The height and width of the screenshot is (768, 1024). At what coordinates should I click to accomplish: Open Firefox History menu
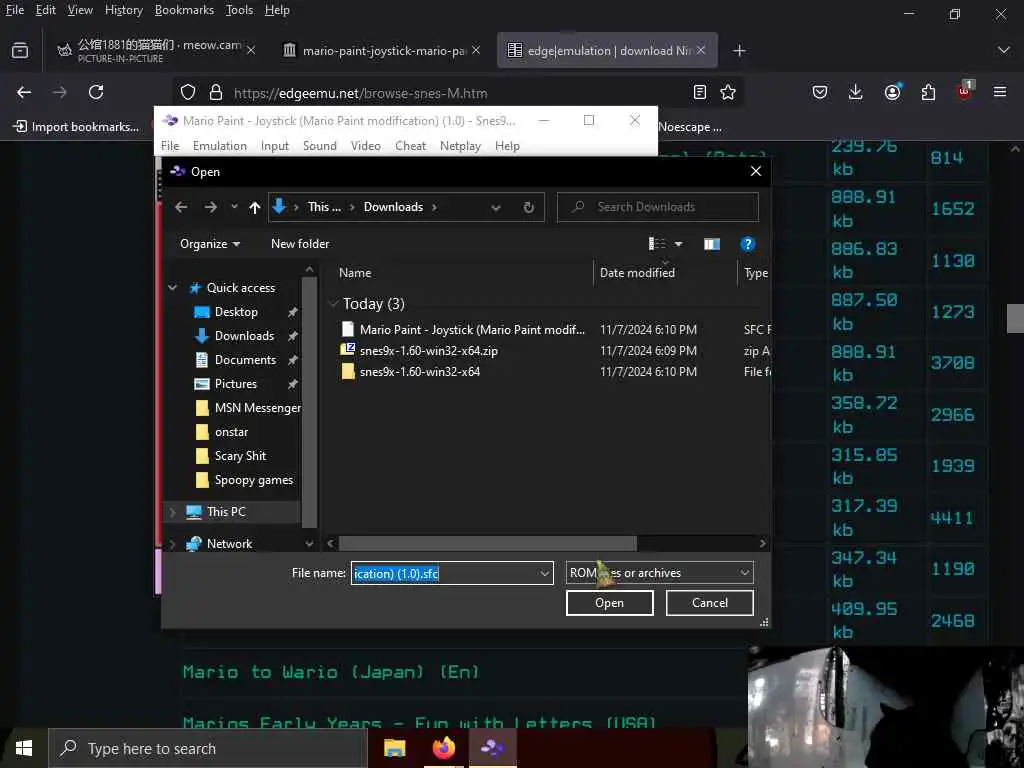coord(123,10)
